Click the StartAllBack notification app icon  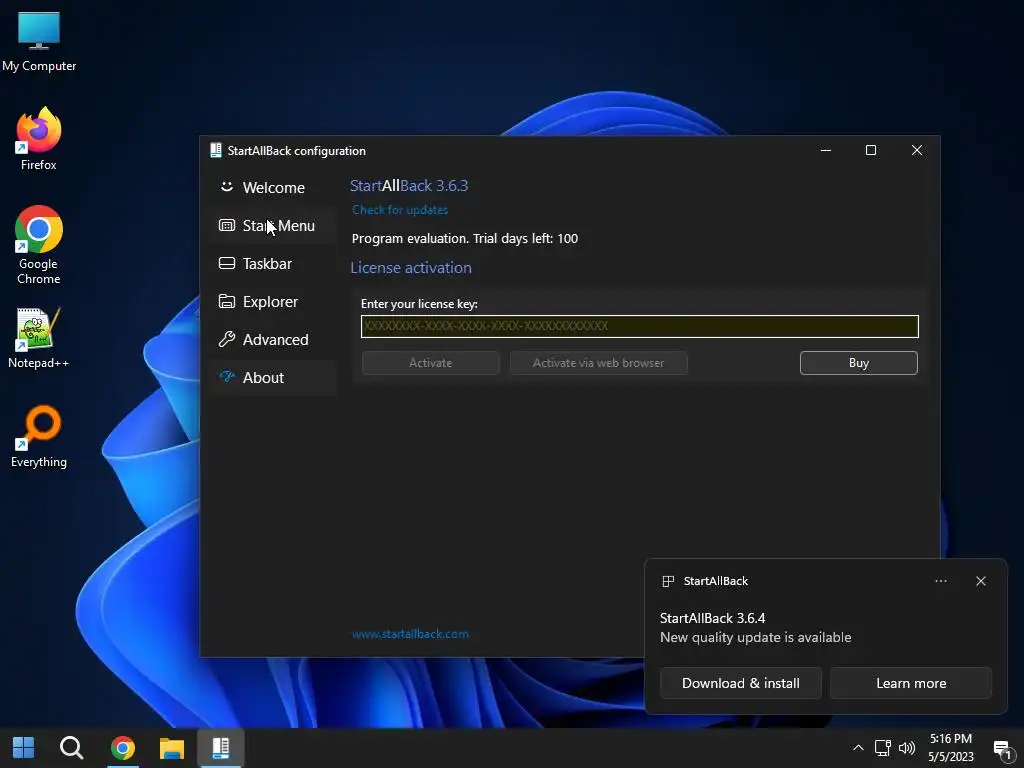click(668, 581)
